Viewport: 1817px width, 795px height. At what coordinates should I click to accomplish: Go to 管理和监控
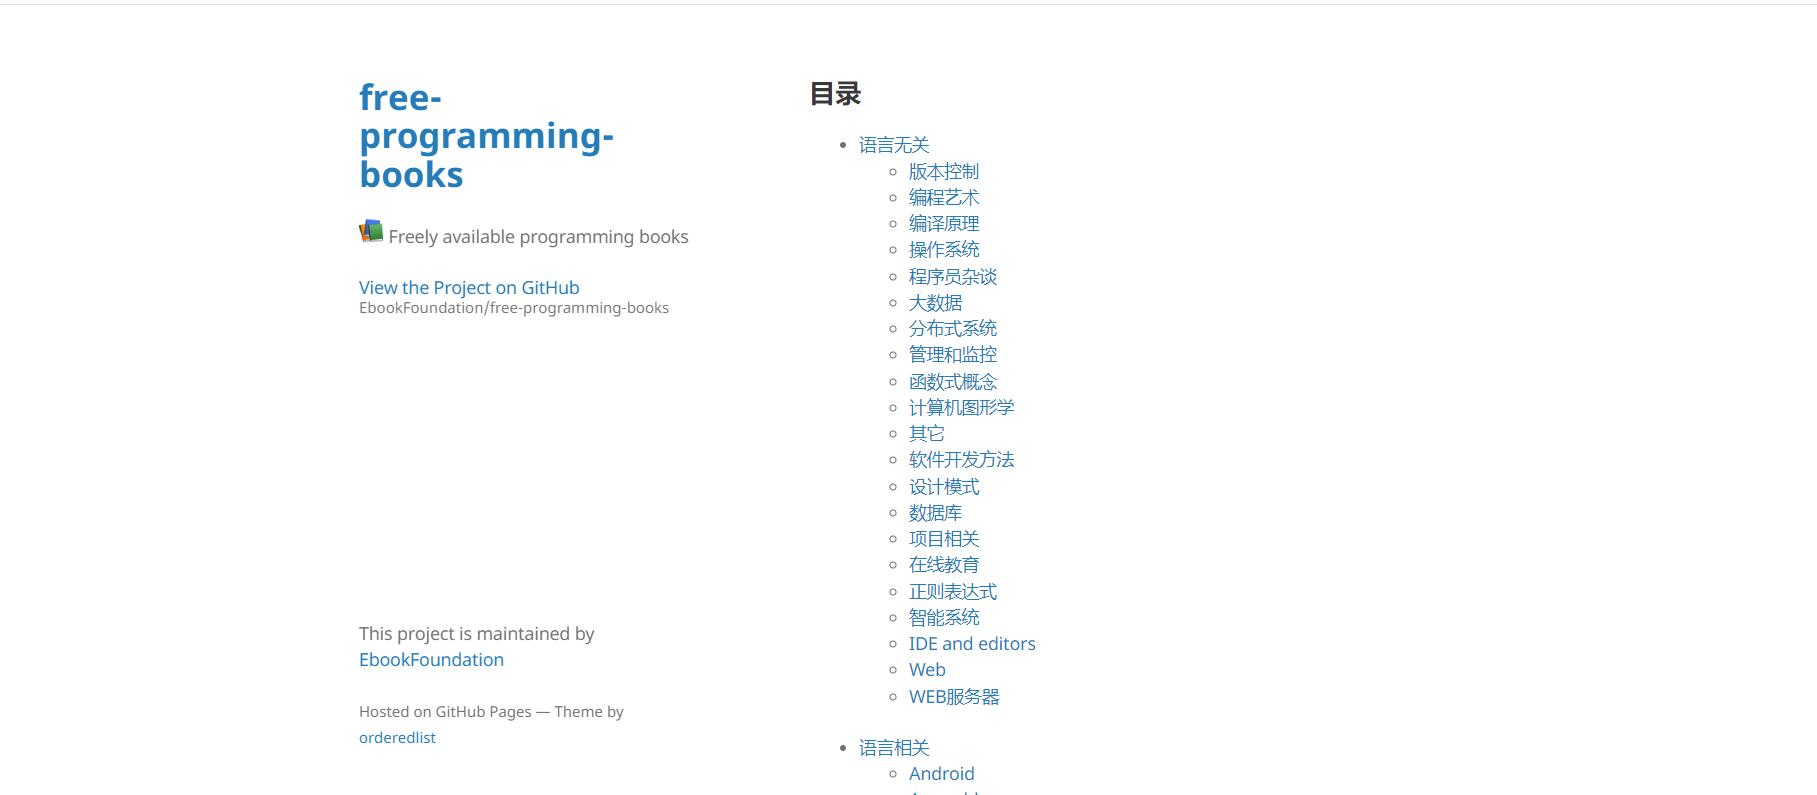point(953,354)
